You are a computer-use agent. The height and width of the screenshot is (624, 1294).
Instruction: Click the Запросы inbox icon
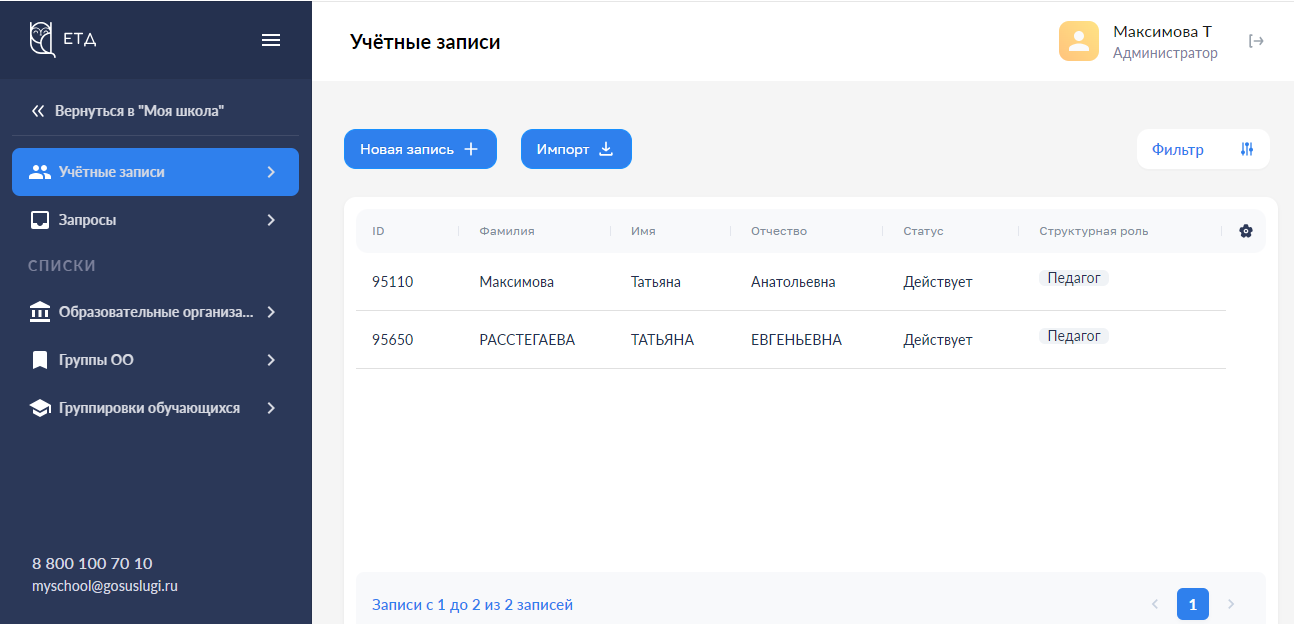40,220
